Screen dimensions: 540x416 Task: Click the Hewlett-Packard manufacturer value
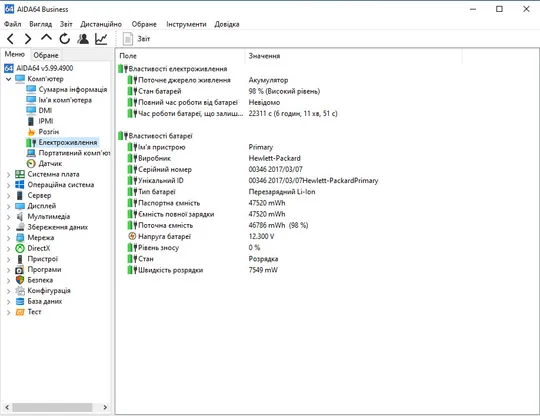coord(274,158)
